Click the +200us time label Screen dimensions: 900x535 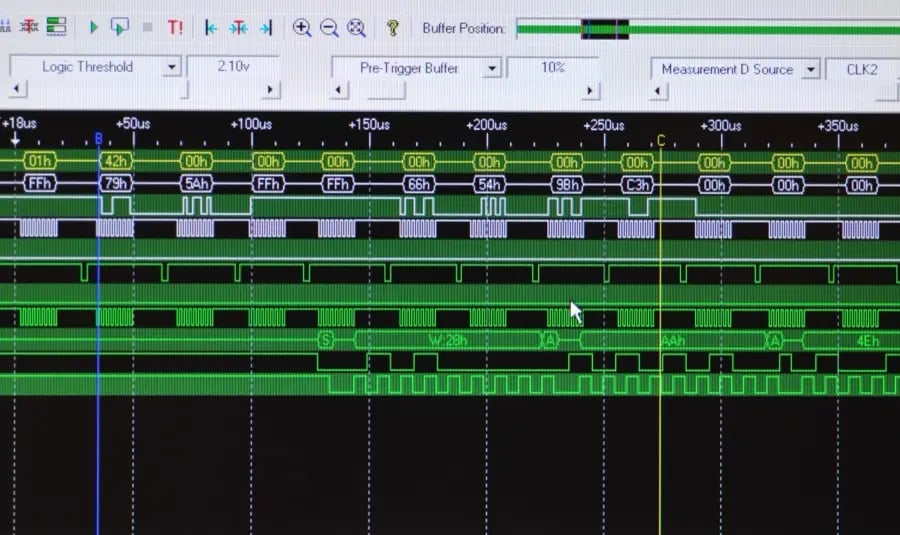[487, 125]
